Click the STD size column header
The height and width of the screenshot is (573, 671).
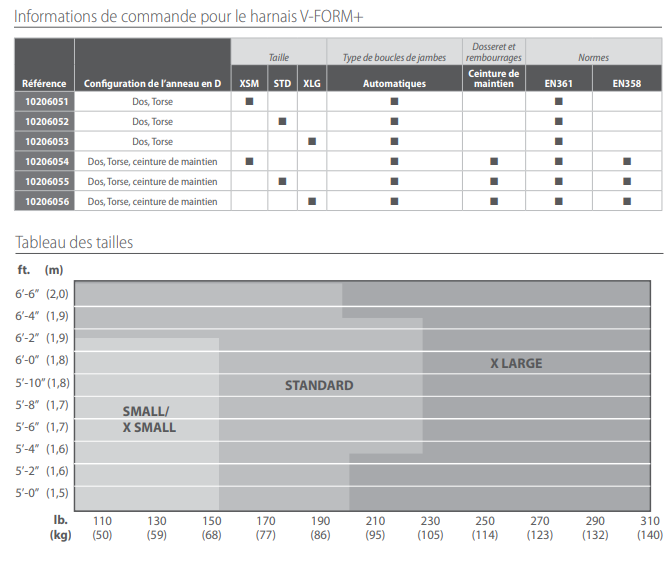(x=282, y=84)
